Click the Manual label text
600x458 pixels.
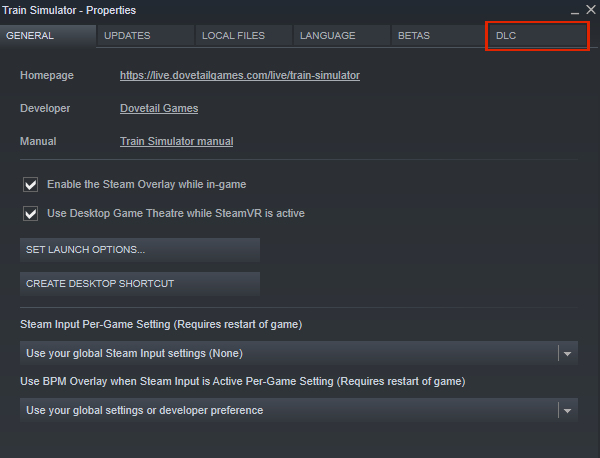click(x=38, y=141)
